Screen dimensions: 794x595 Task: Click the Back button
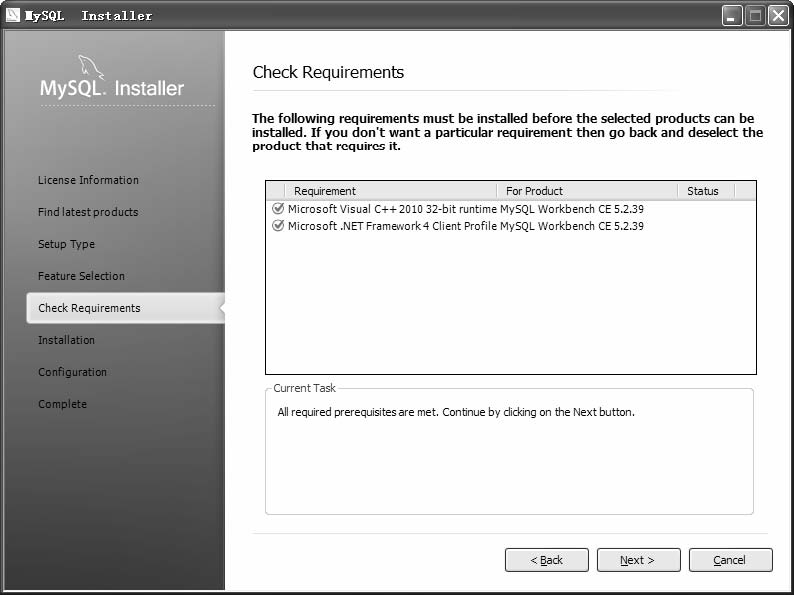pyautogui.click(x=547, y=560)
